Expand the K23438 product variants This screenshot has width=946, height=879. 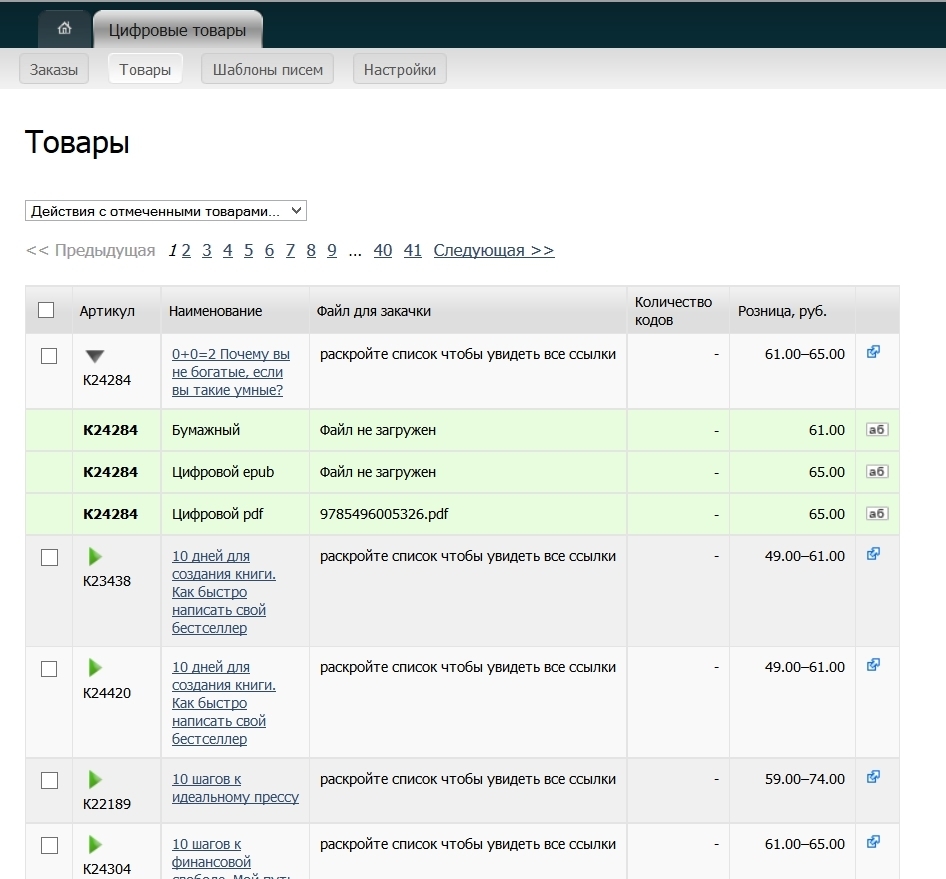(95, 556)
